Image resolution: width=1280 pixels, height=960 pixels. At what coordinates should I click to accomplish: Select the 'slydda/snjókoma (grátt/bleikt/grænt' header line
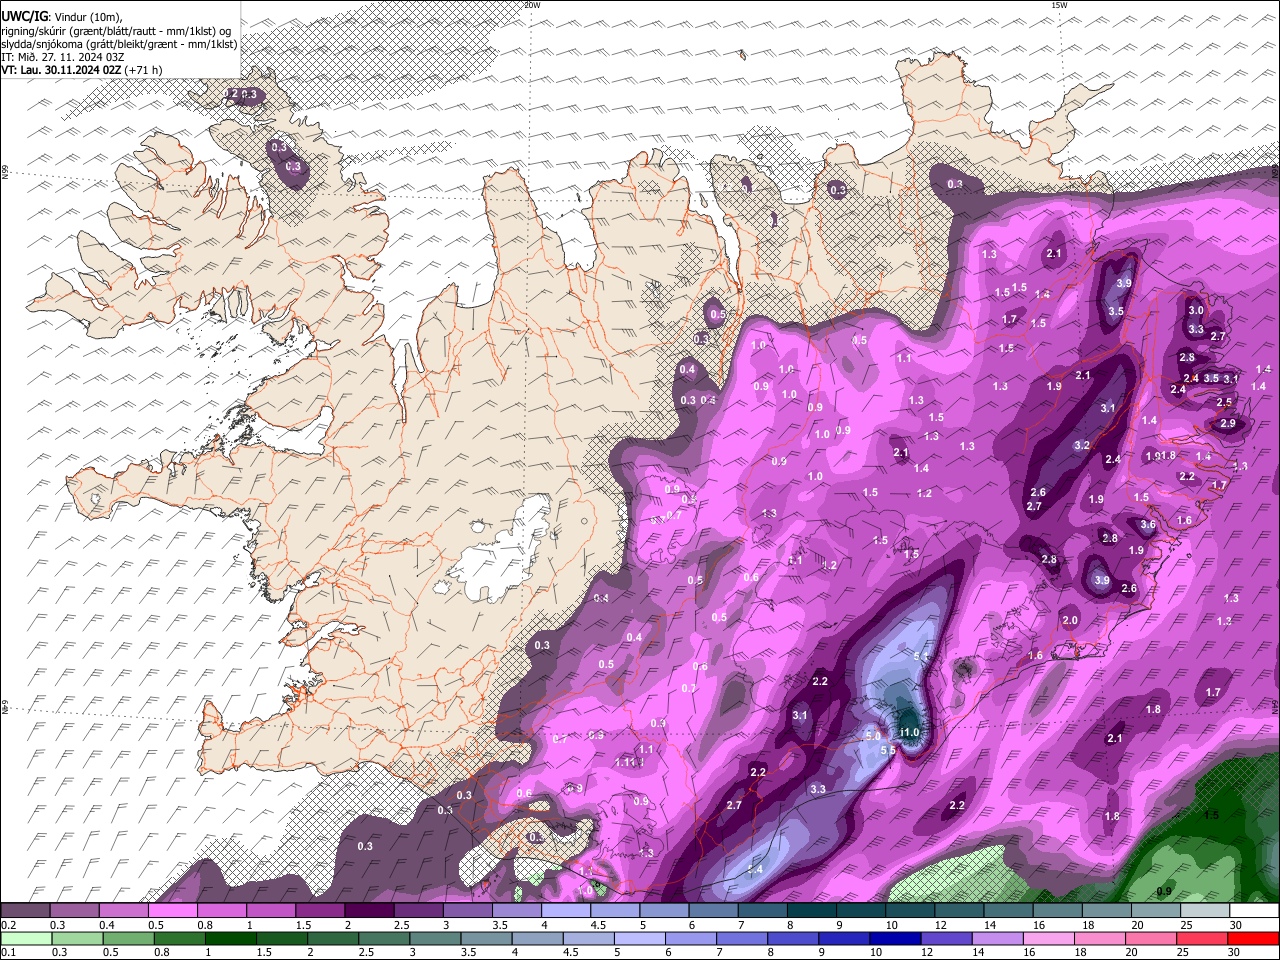pos(119,44)
